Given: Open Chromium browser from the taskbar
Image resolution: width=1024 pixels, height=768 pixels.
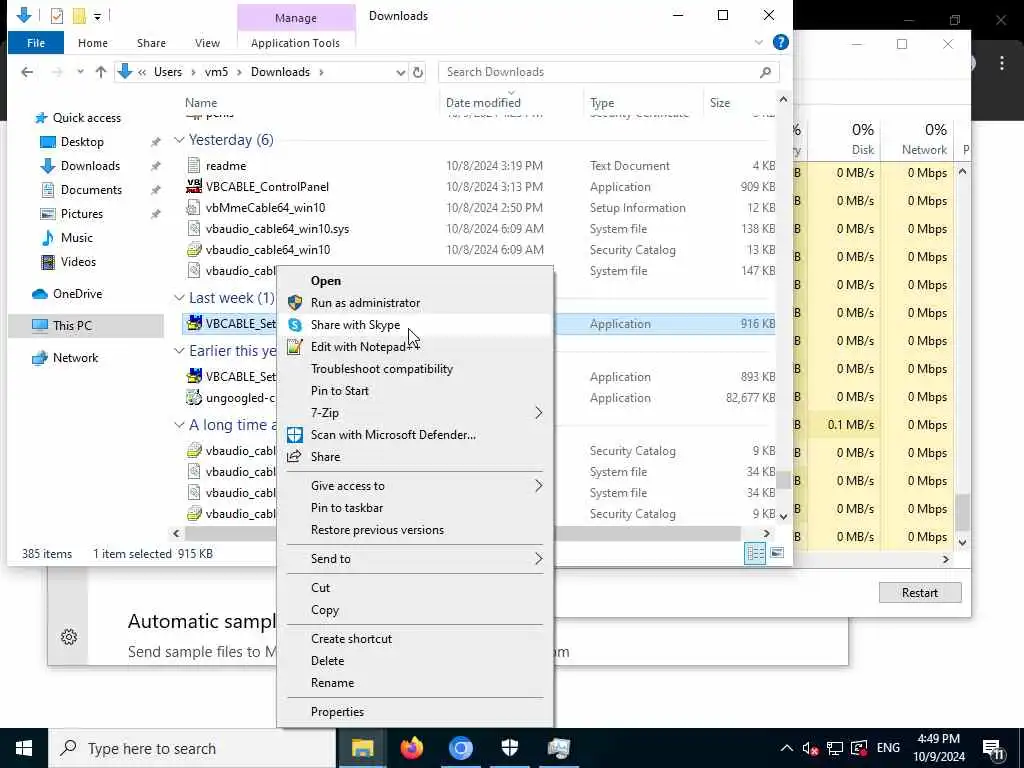Looking at the screenshot, I should coord(460,748).
